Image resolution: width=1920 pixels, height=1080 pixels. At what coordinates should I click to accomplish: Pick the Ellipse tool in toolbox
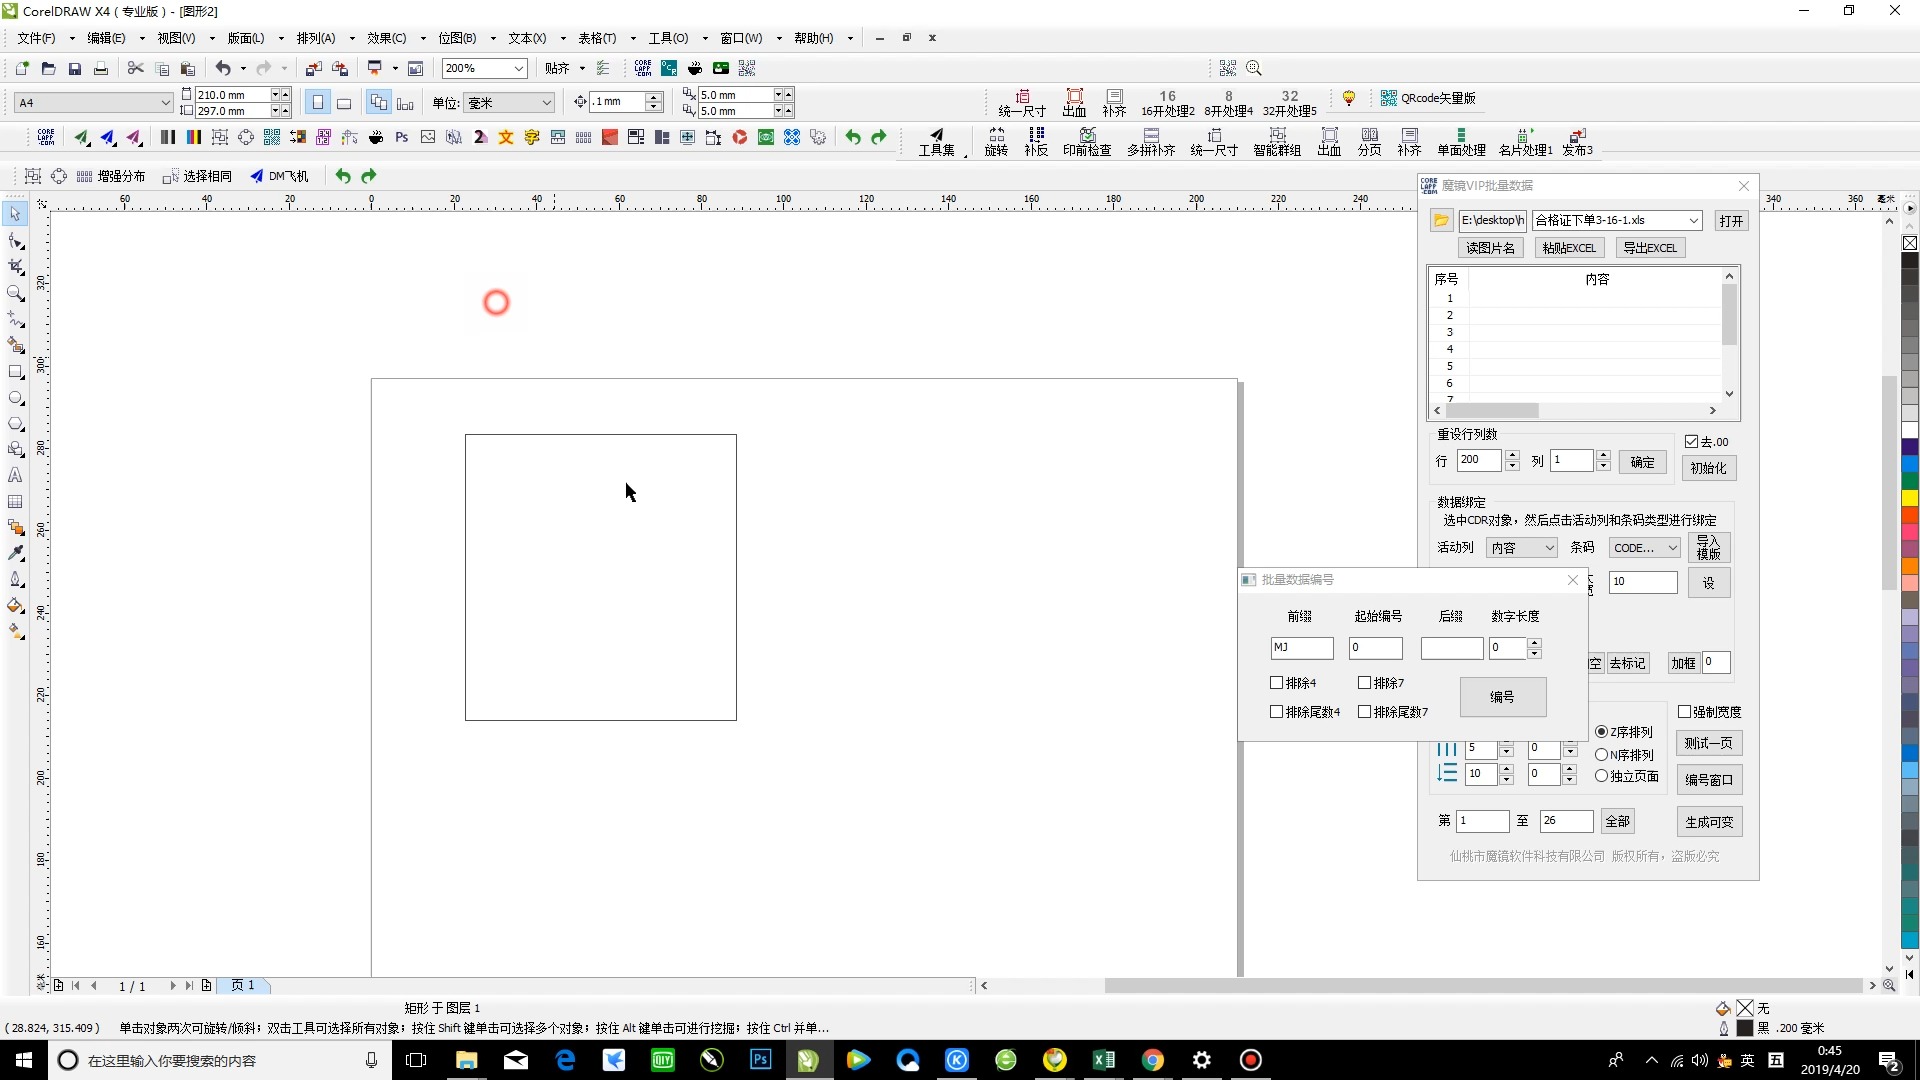click(15, 398)
